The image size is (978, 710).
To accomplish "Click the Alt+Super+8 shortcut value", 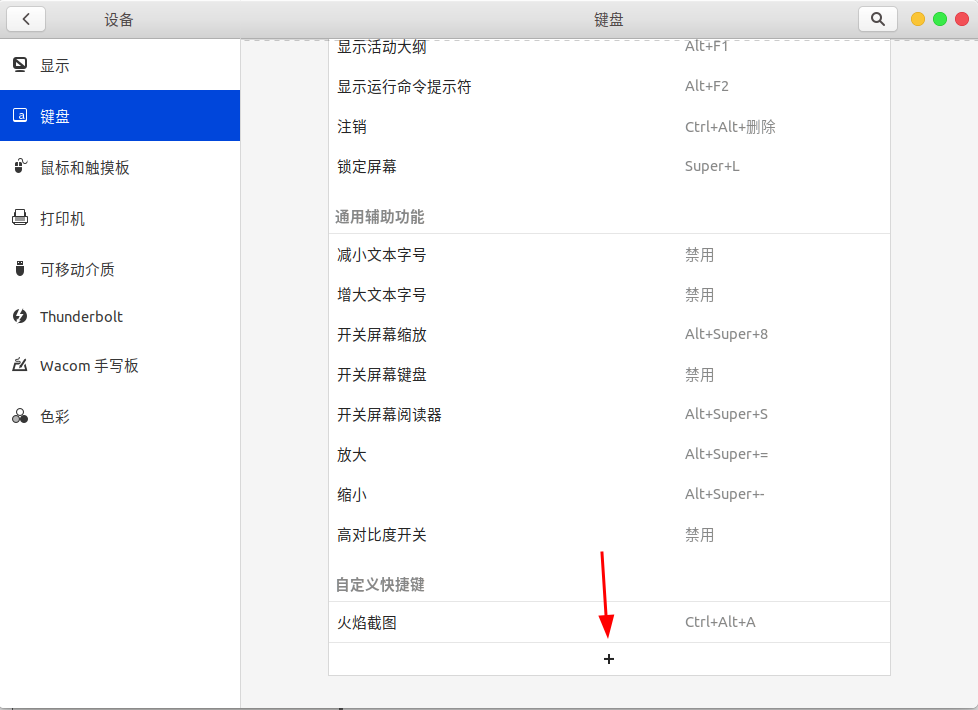I will pos(726,334).
